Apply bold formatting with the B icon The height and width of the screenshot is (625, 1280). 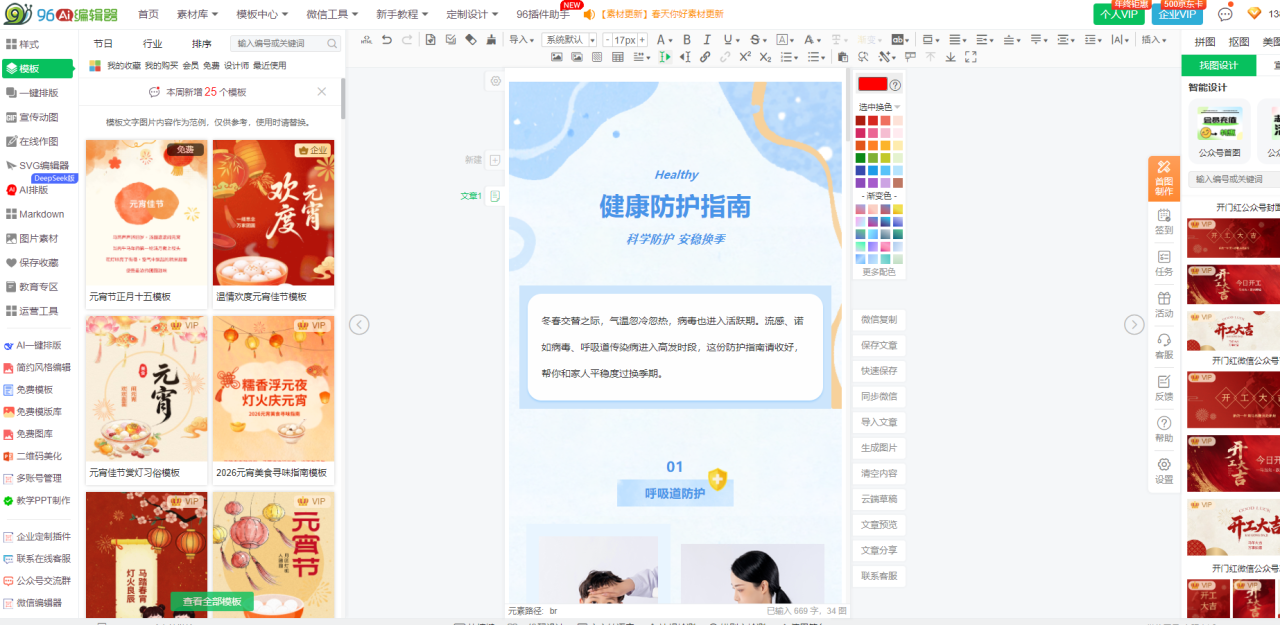tap(687, 40)
